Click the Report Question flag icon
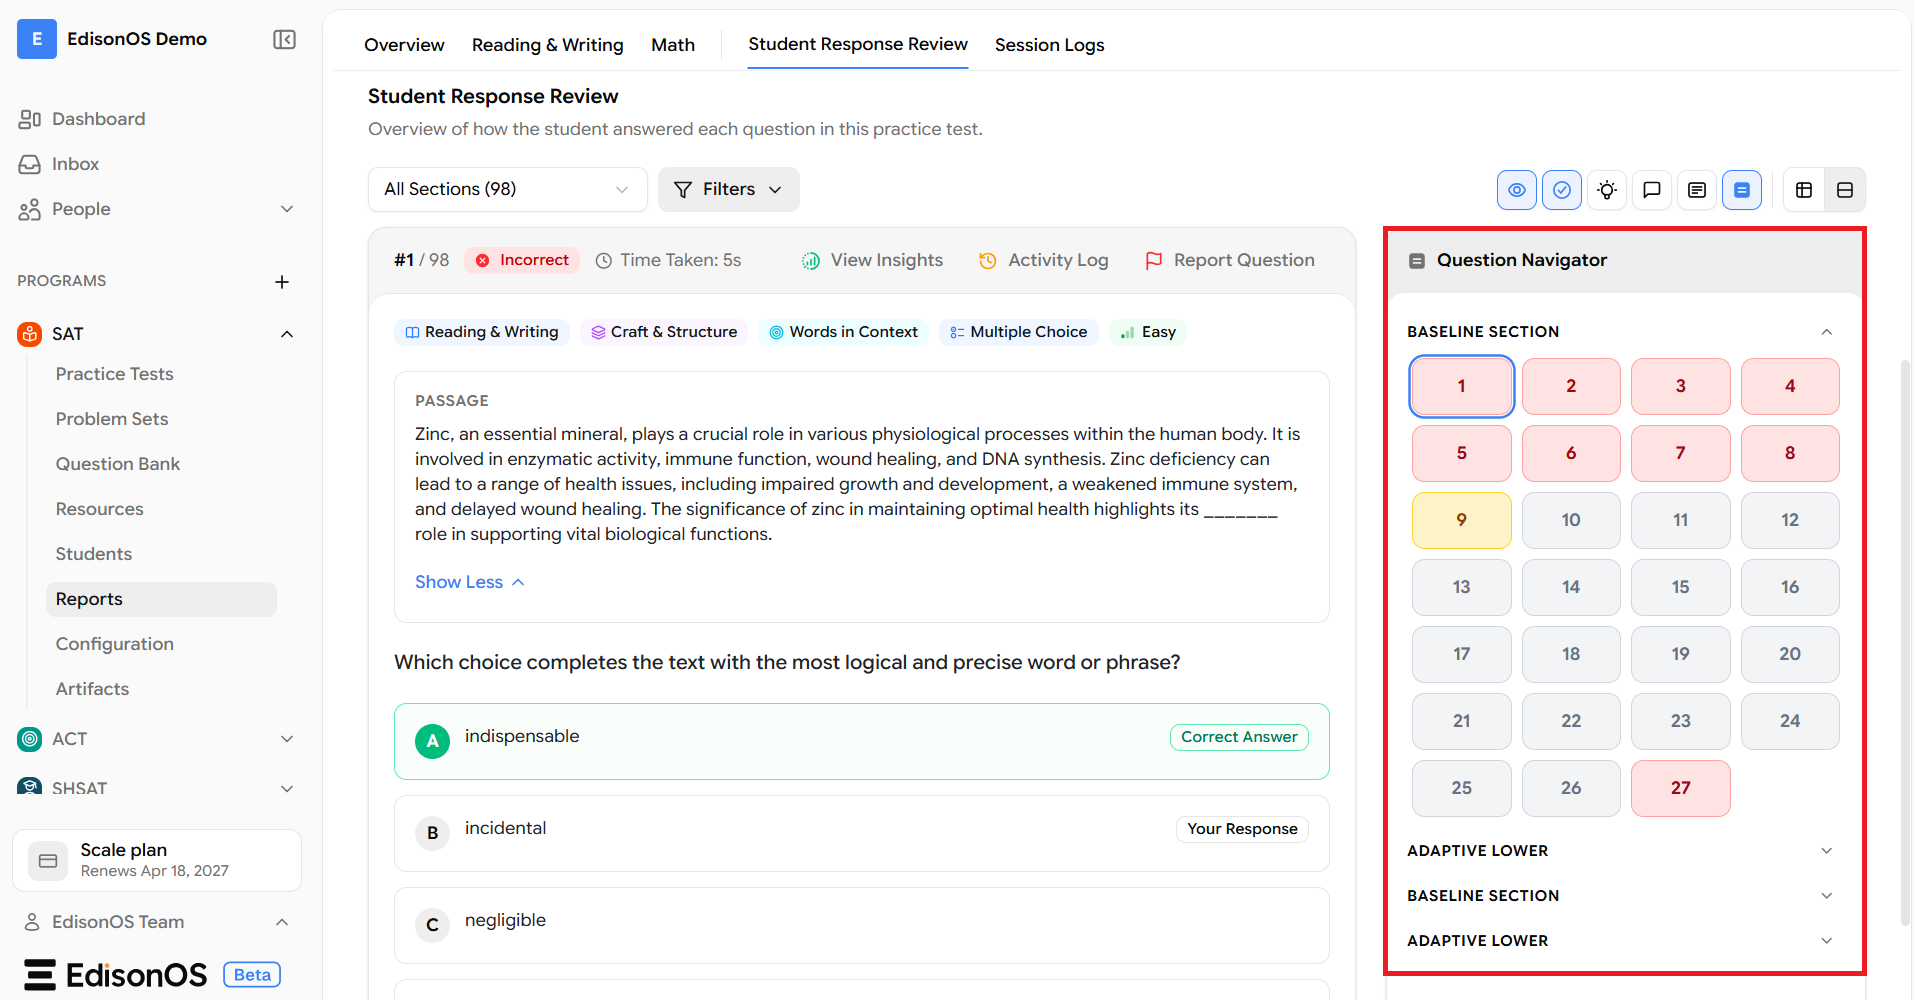Viewport: 1915px width, 1000px height. click(1153, 261)
